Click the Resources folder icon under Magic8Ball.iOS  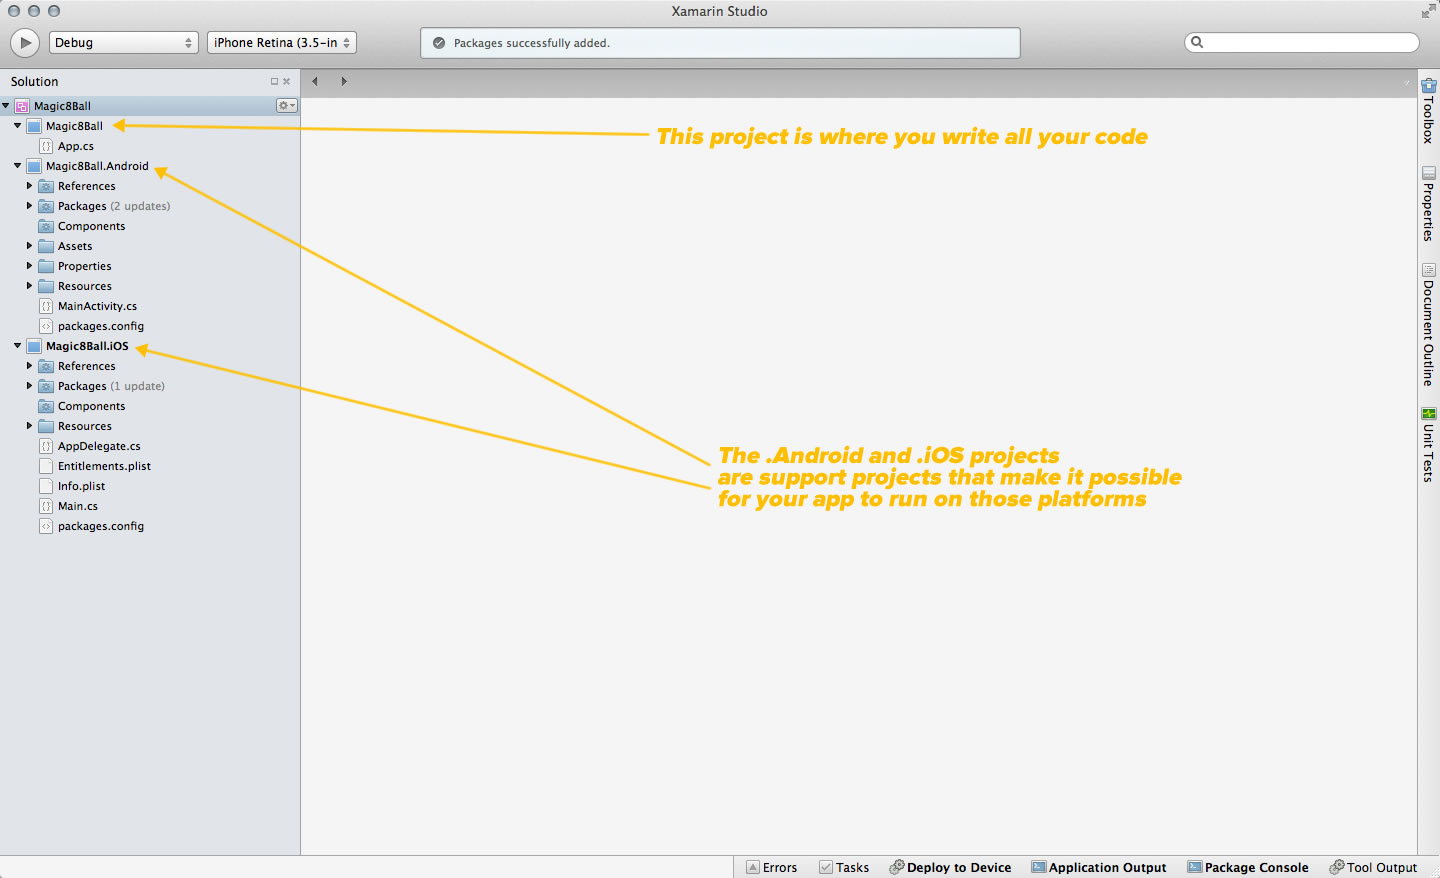[46, 426]
